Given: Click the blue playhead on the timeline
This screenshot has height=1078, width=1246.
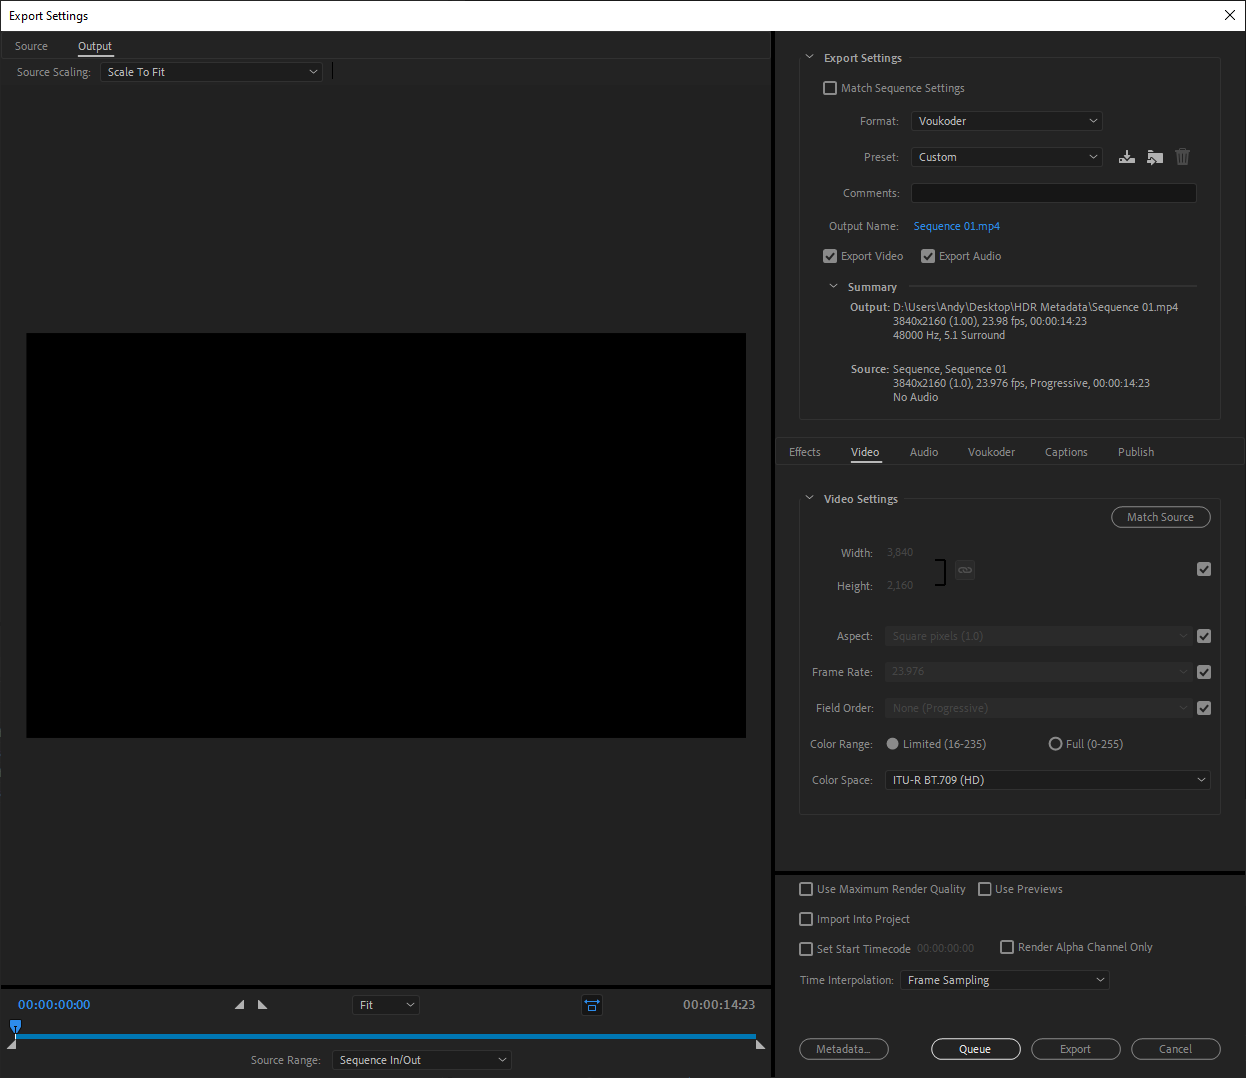Looking at the screenshot, I should [15, 1026].
